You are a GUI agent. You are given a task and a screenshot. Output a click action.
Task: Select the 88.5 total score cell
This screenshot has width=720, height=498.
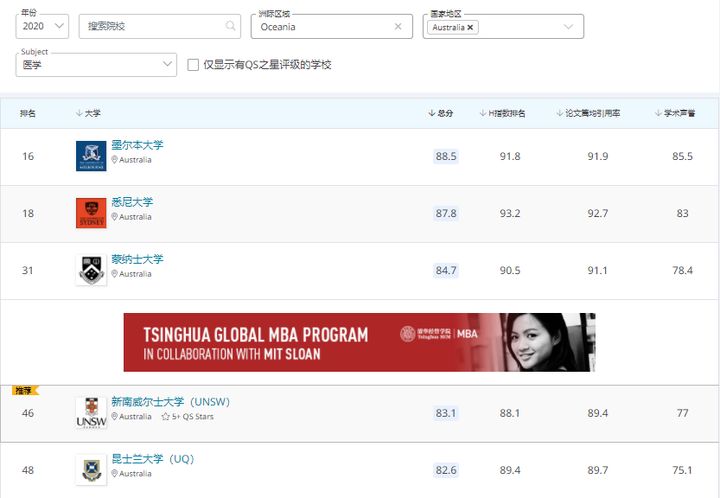point(446,156)
